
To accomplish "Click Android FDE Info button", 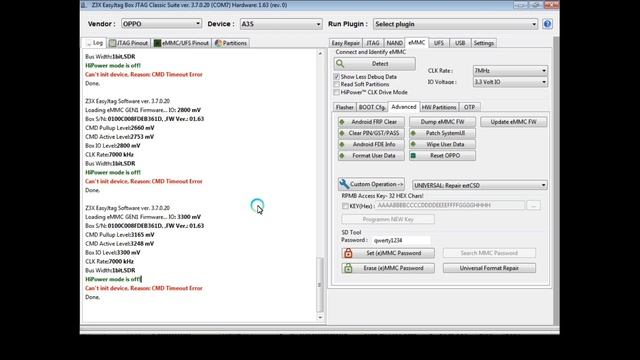I will pyautogui.click(x=371, y=144).
